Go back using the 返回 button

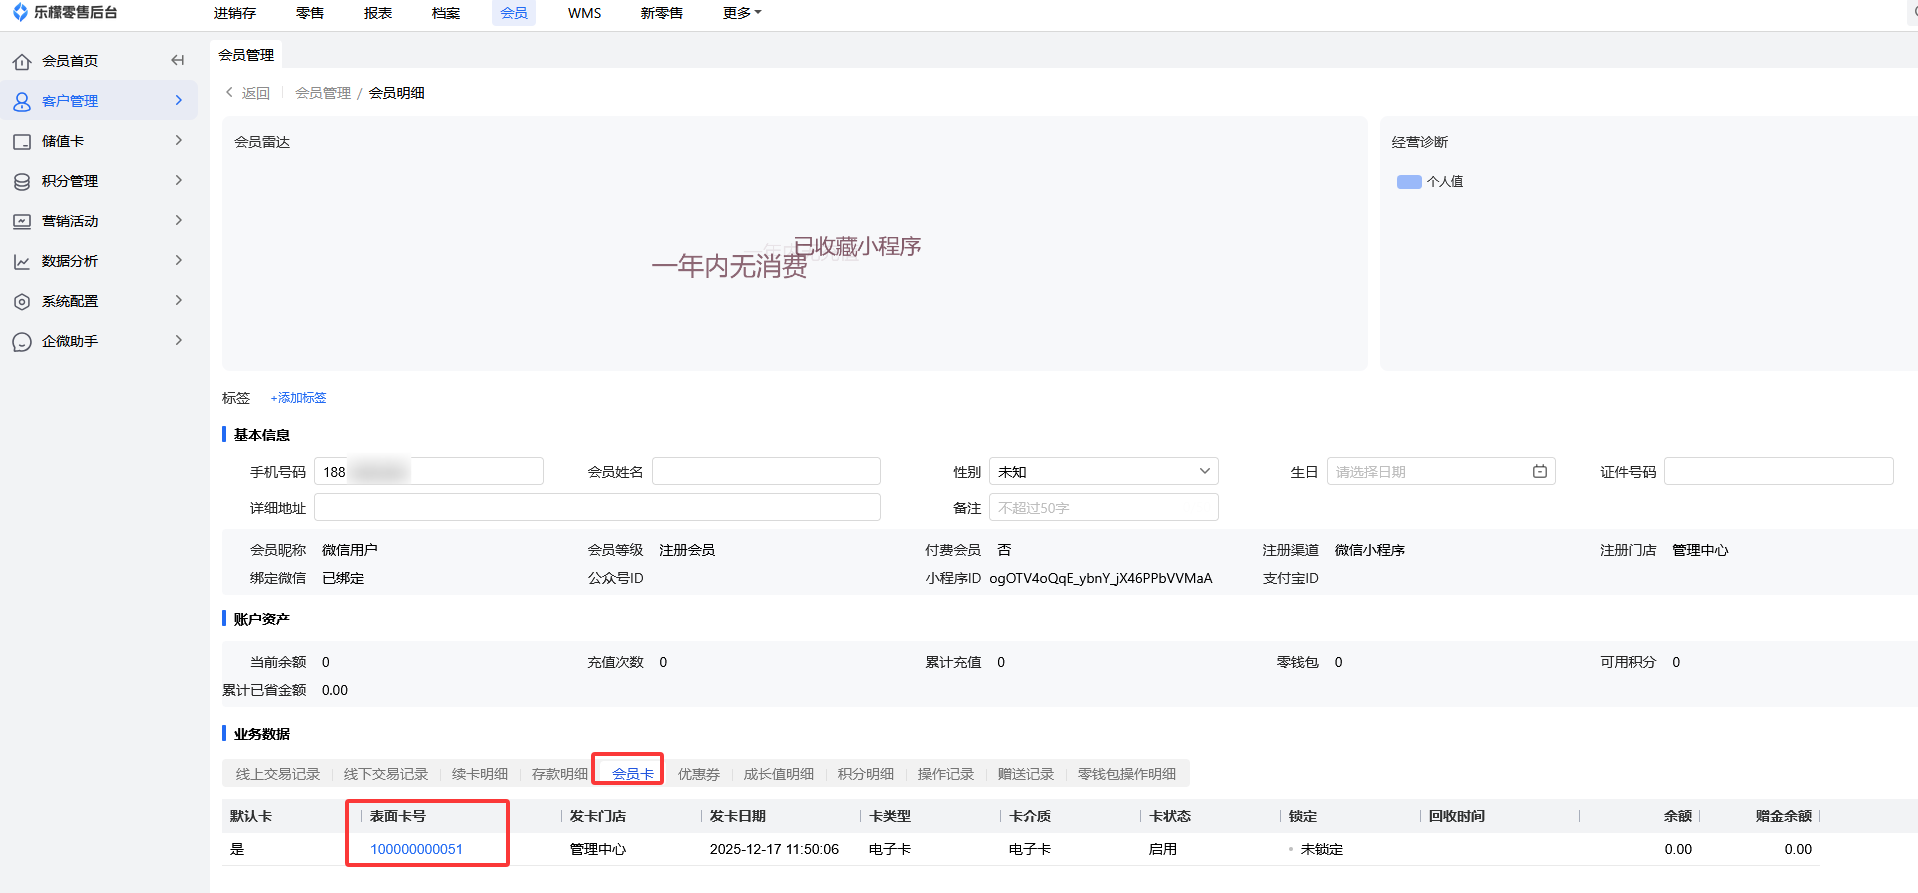[248, 93]
